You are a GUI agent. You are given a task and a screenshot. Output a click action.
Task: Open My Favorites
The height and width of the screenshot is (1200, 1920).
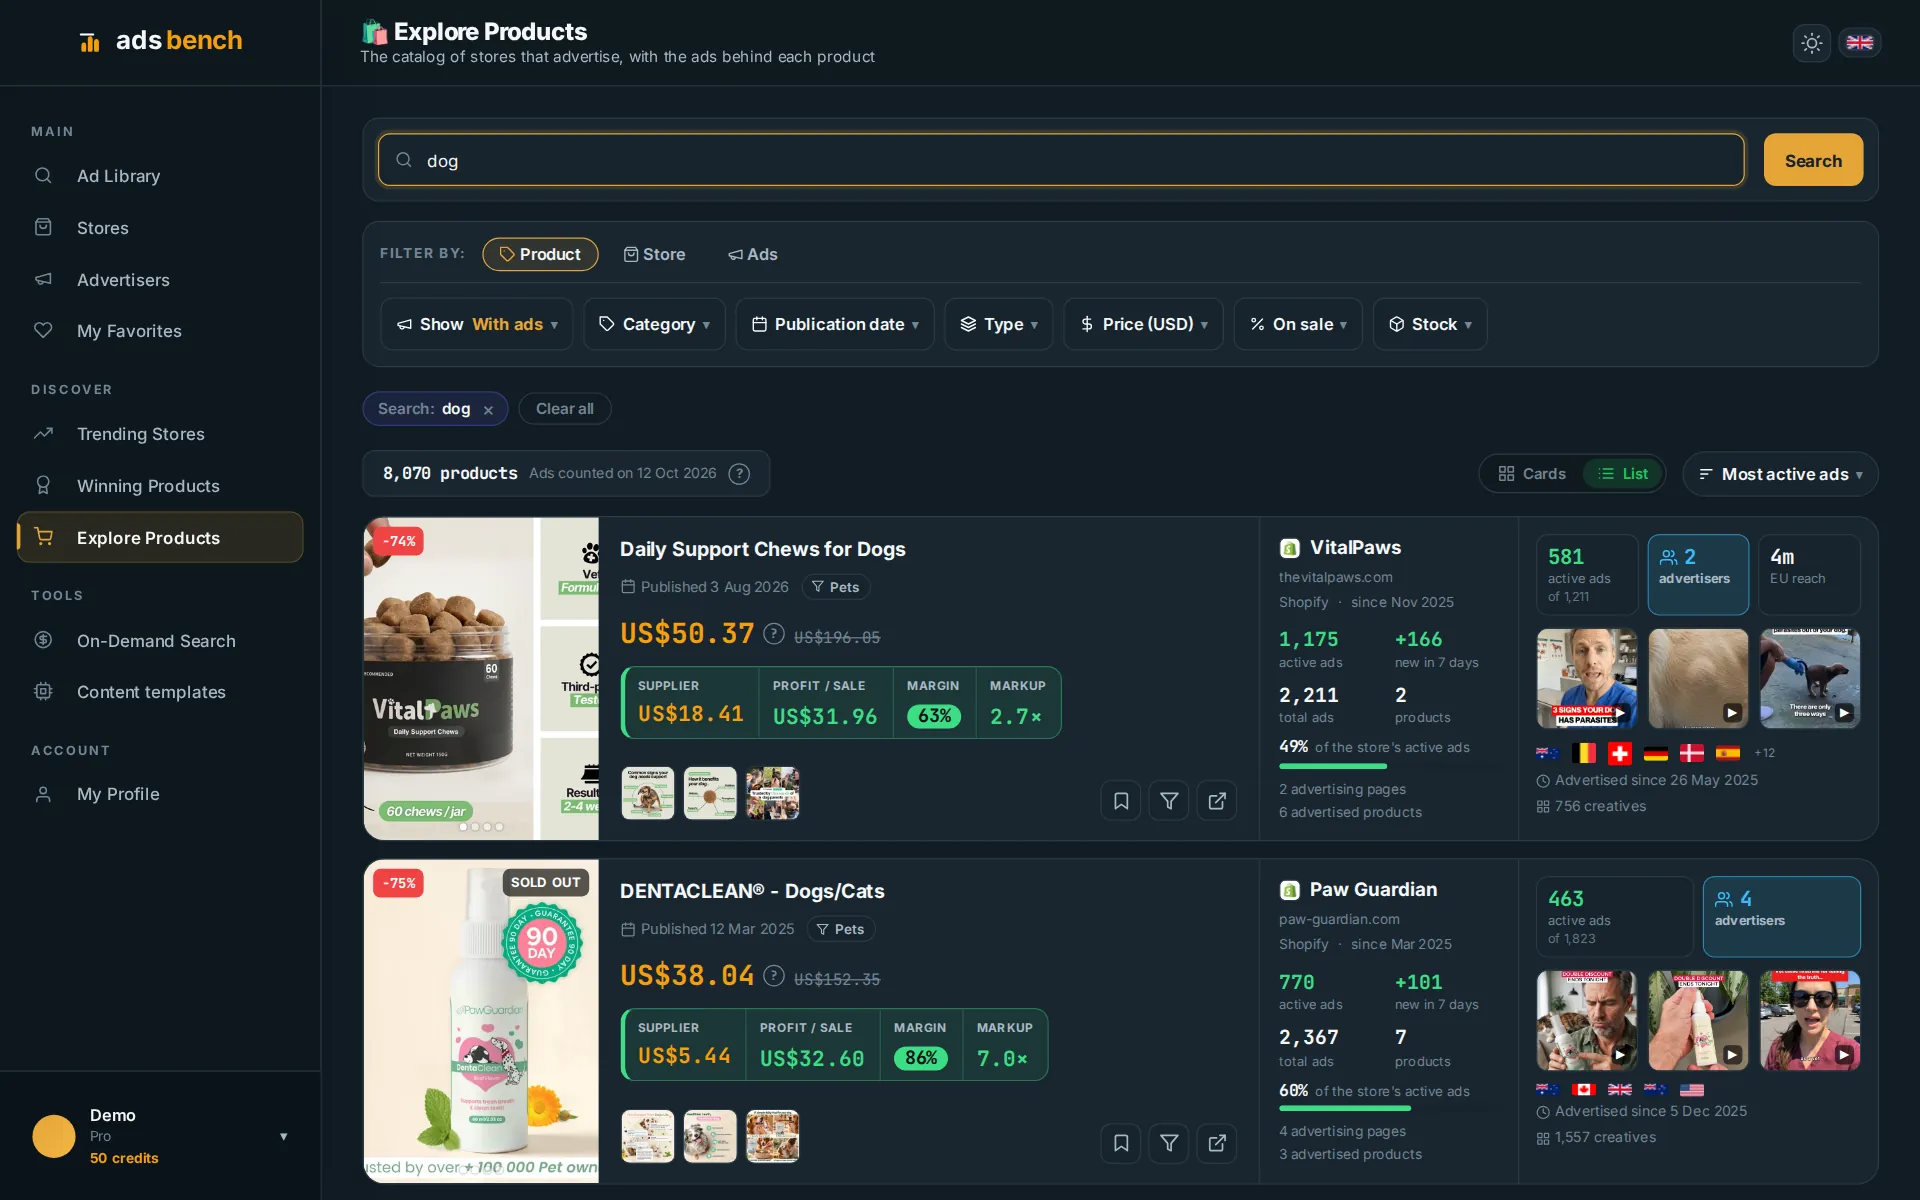[x=160, y=331]
